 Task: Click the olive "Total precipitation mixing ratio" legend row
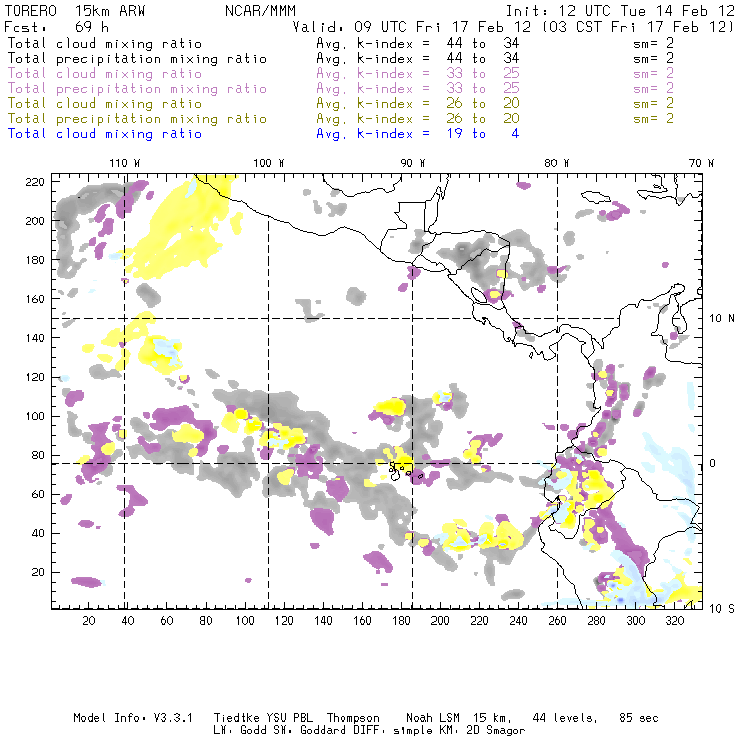pos(137,118)
